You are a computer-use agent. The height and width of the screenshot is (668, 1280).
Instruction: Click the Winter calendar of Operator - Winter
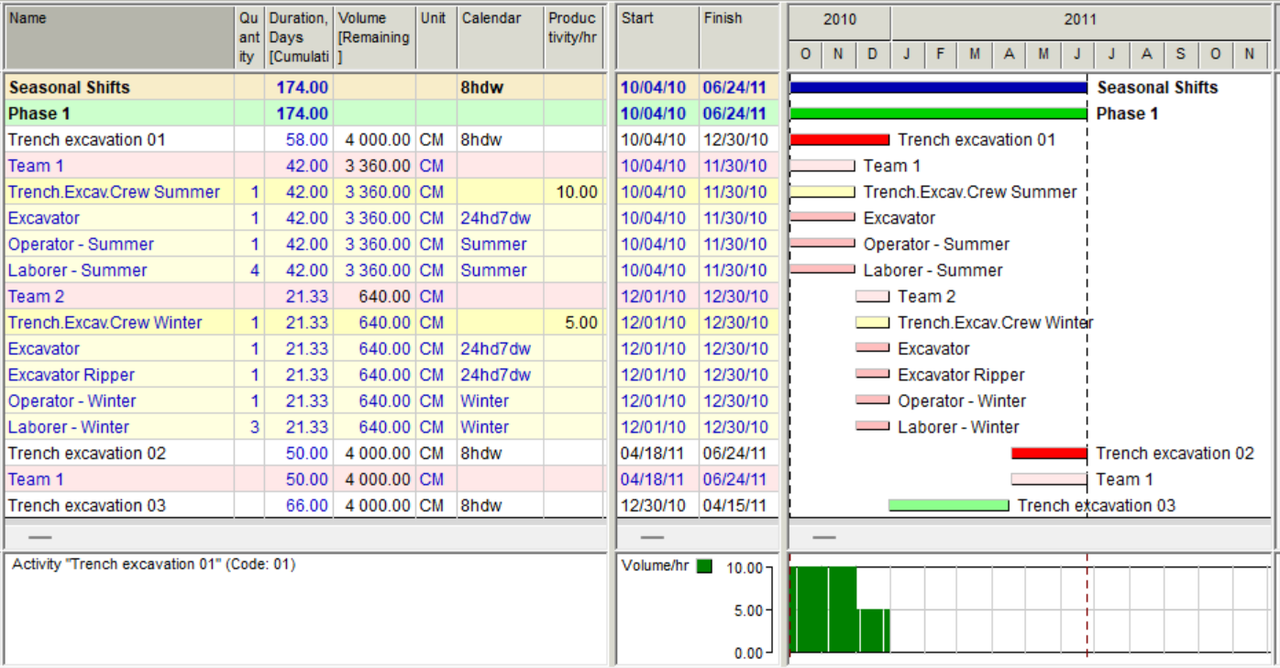point(485,401)
